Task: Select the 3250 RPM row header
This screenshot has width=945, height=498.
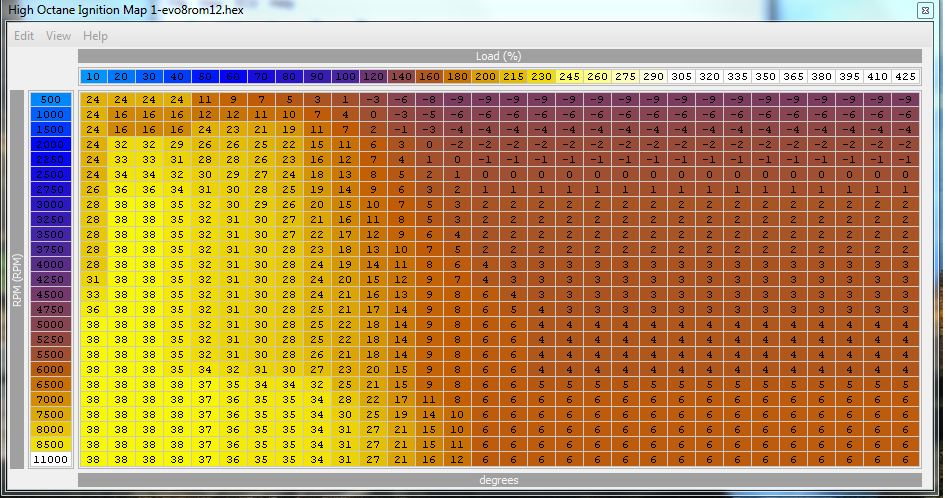Action: pos(51,219)
